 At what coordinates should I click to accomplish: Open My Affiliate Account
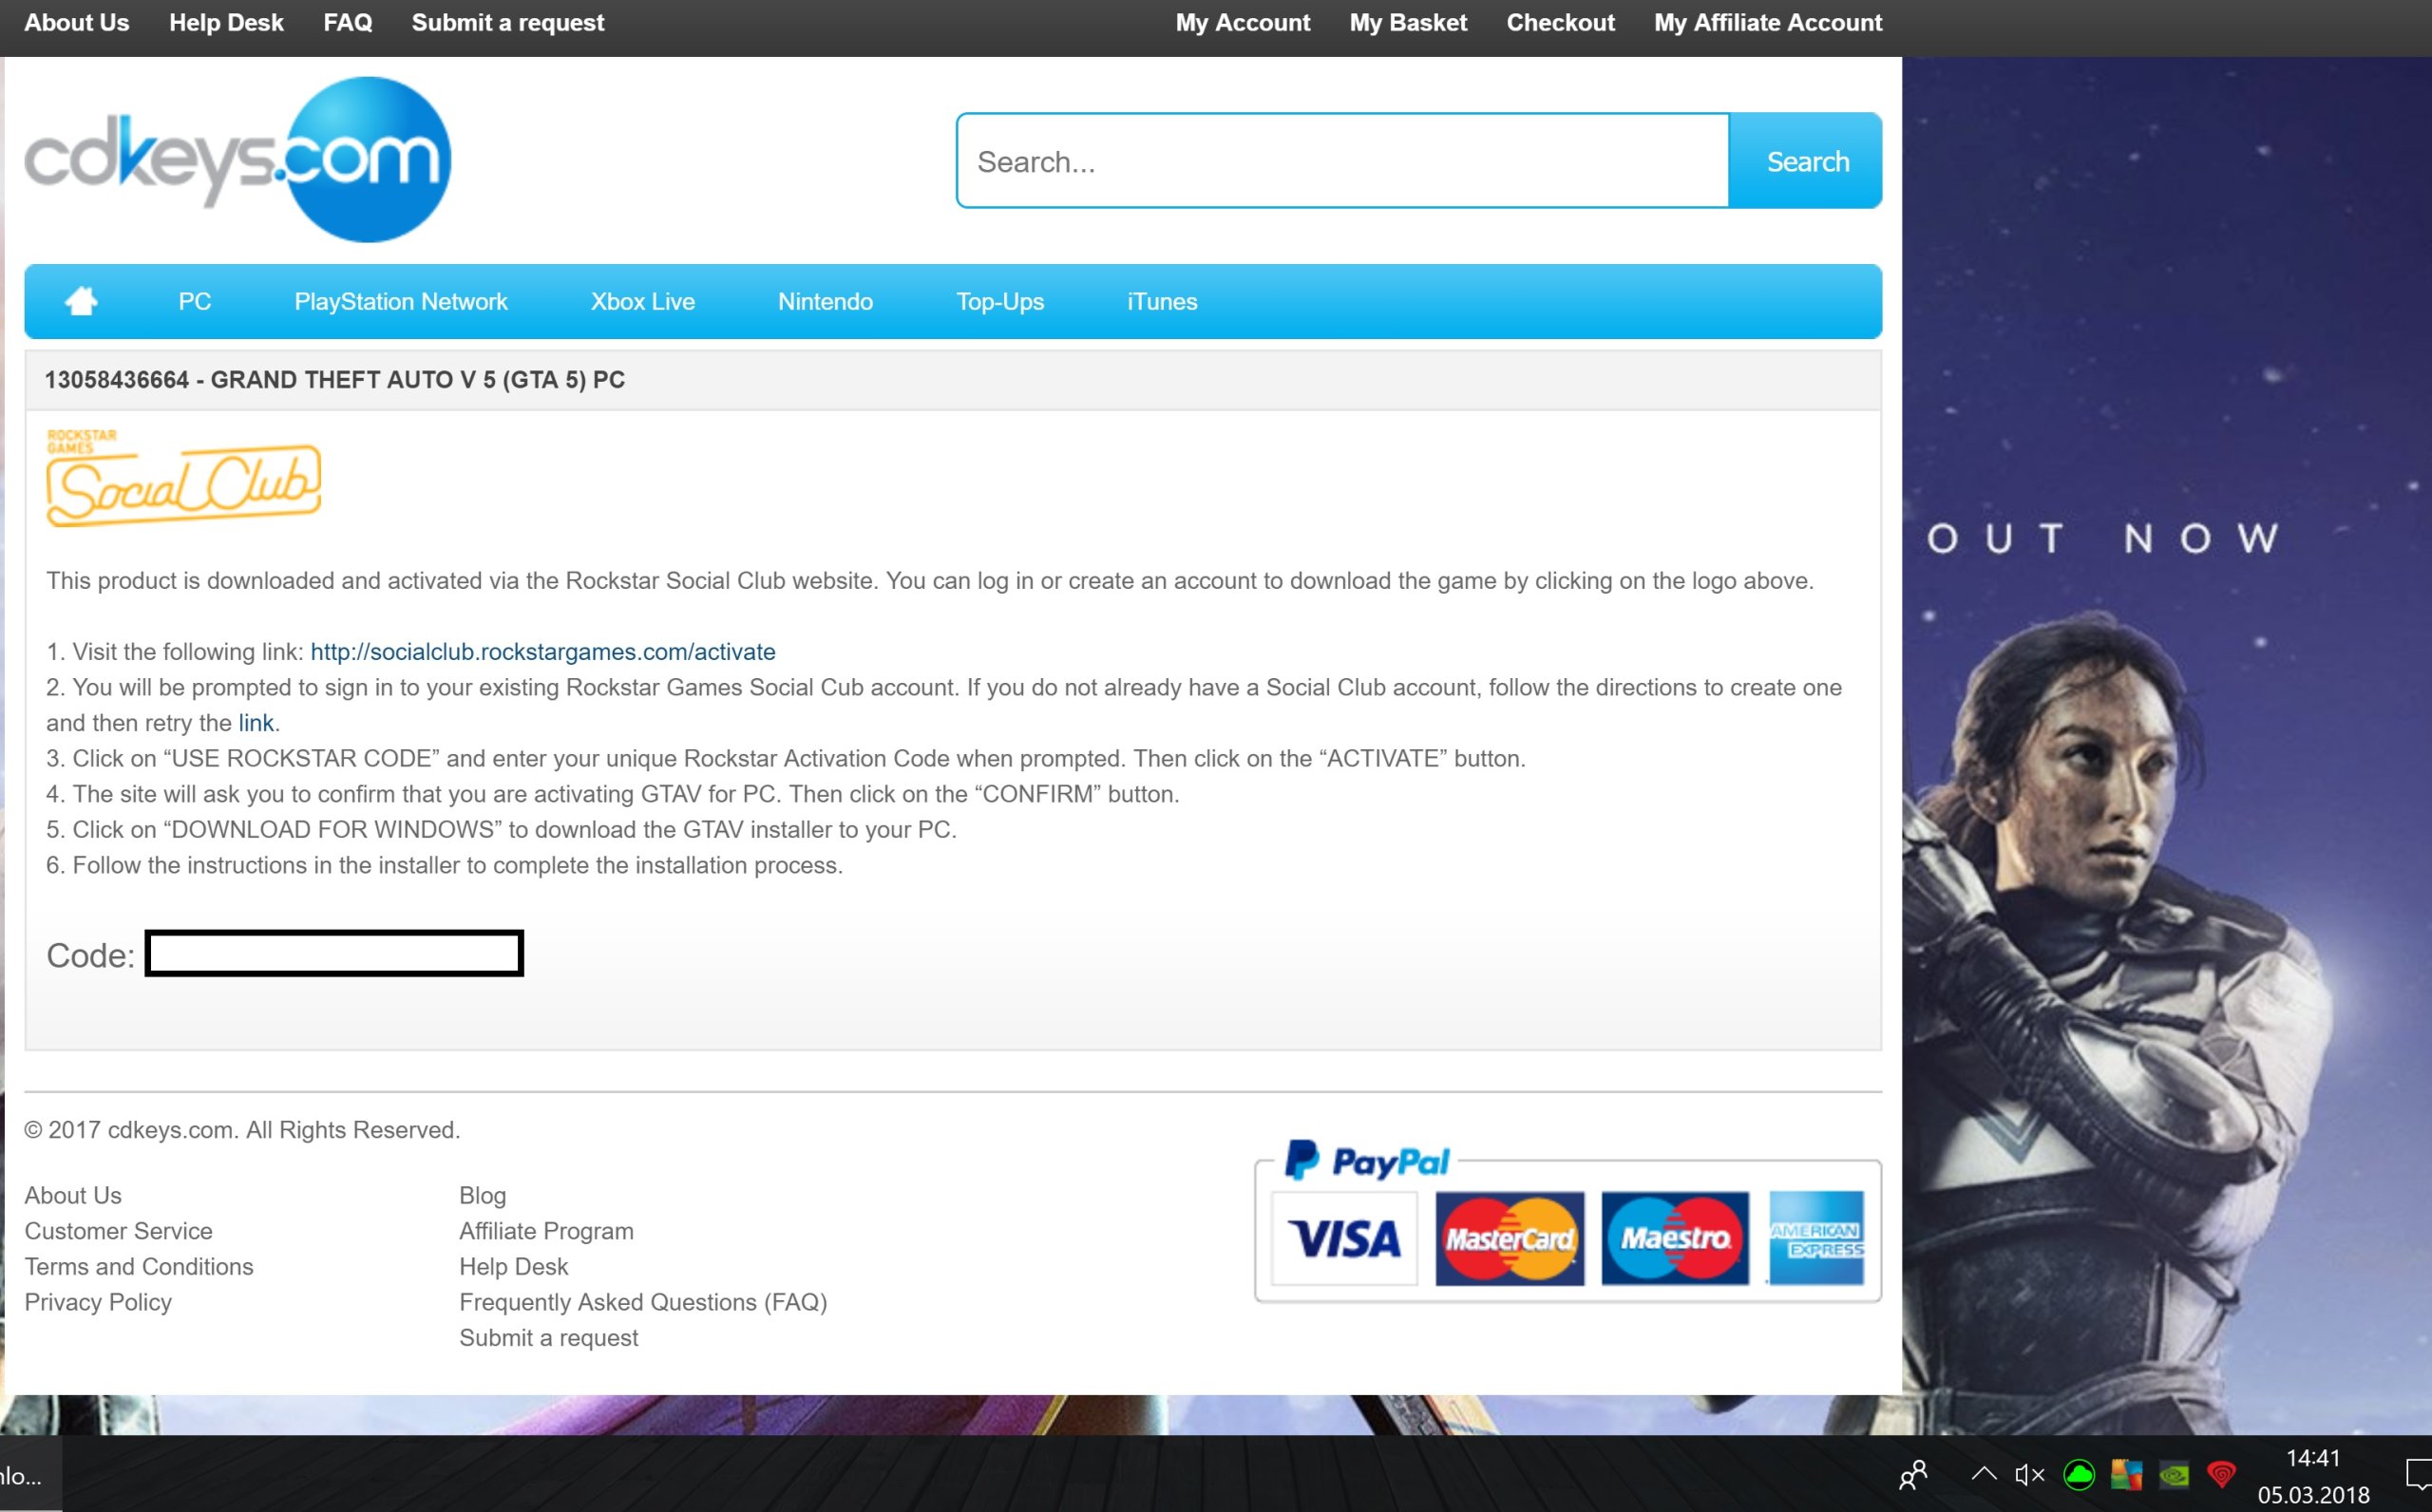click(1768, 23)
